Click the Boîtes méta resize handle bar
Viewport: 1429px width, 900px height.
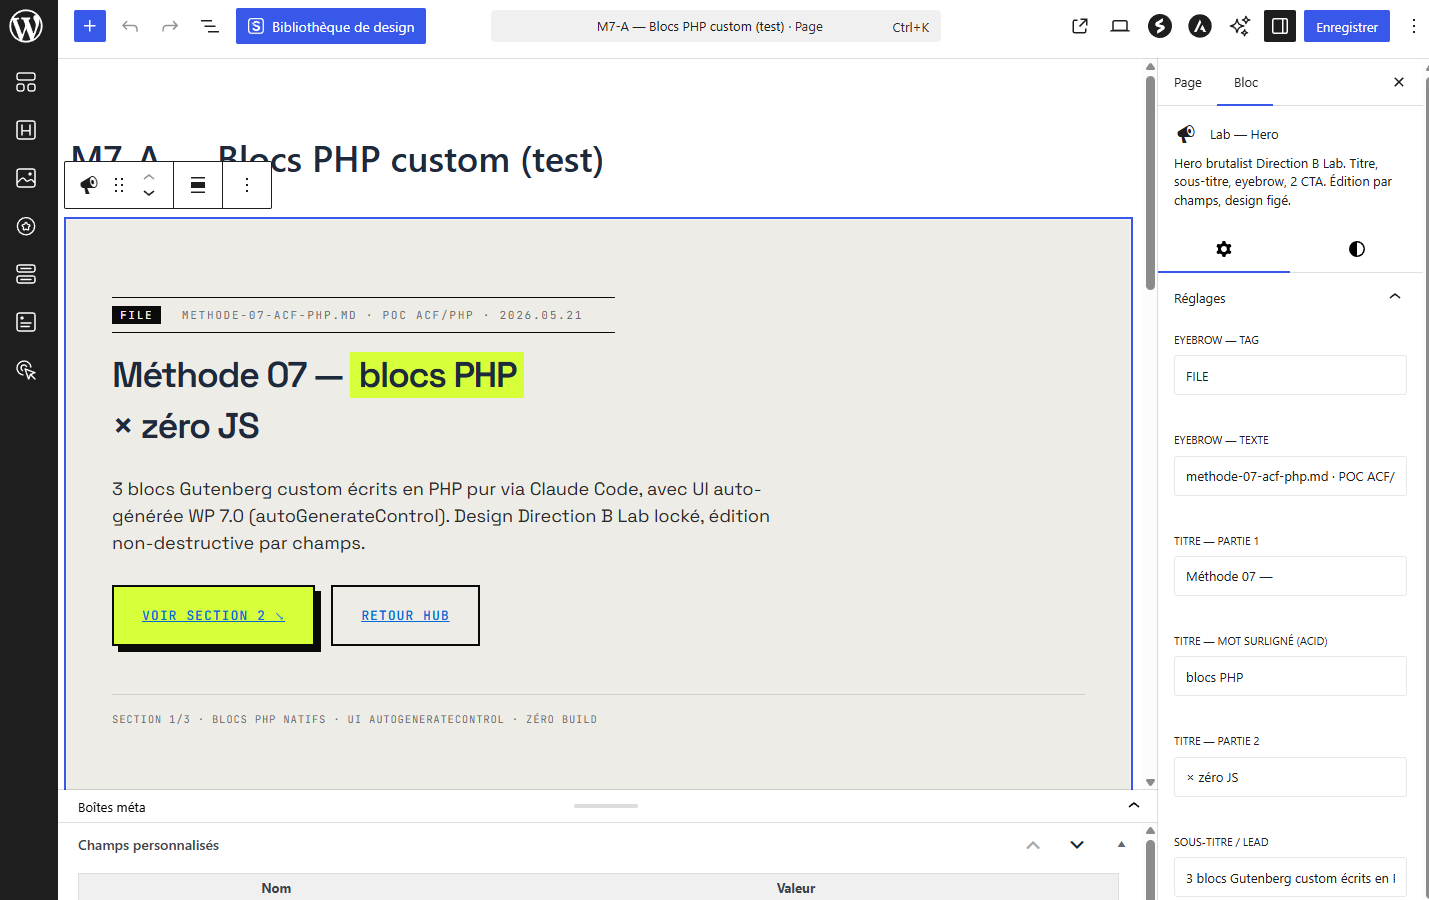coord(606,806)
